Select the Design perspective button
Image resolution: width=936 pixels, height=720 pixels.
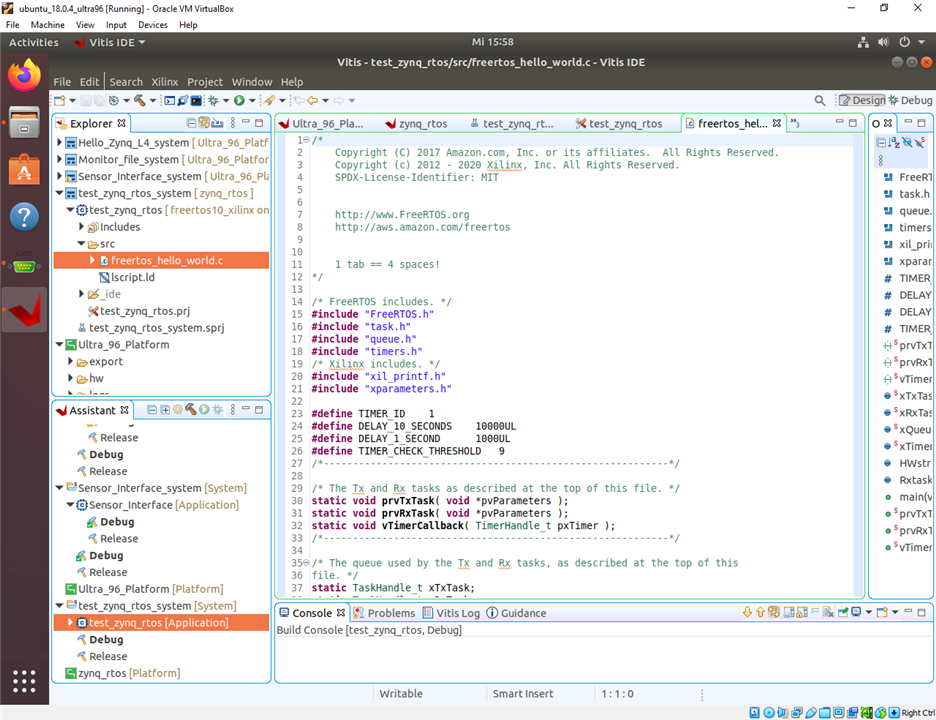(862, 100)
